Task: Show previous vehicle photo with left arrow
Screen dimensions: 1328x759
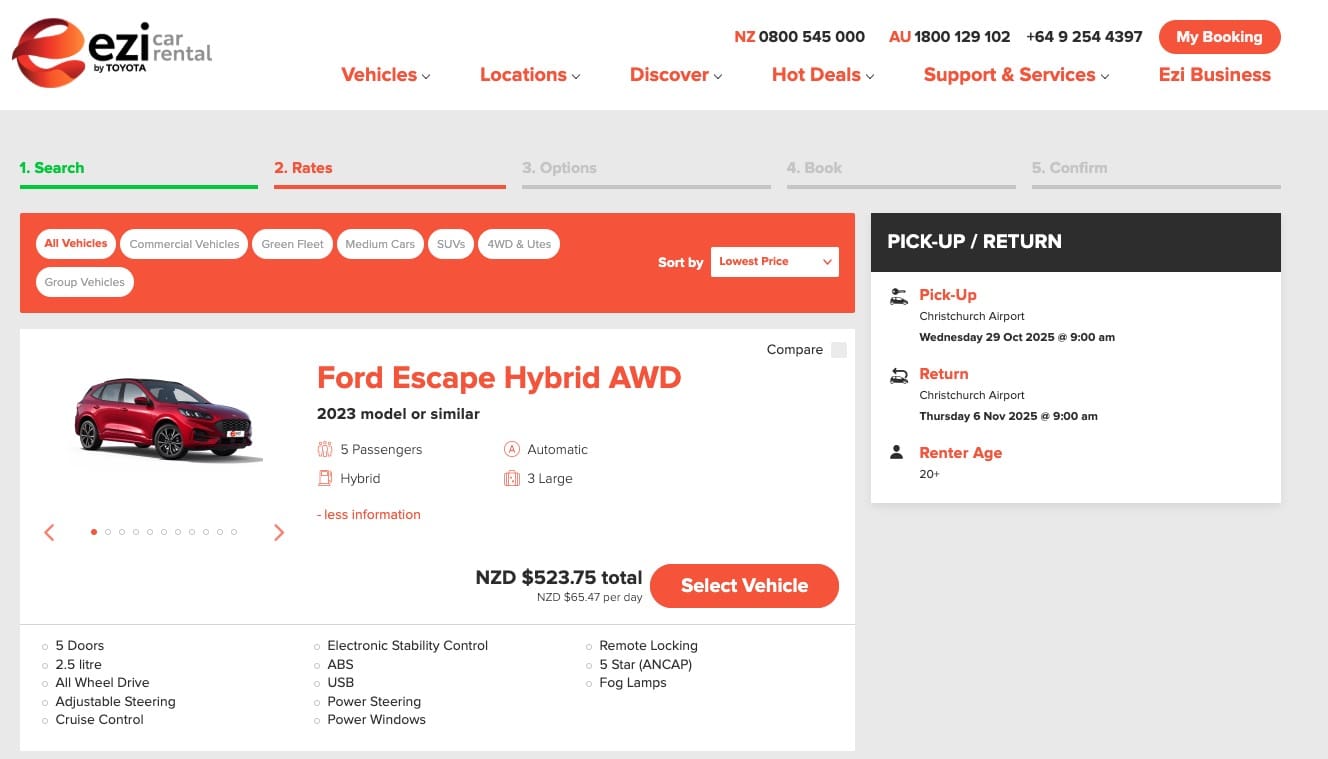Action: pyautogui.click(x=49, y=533)
